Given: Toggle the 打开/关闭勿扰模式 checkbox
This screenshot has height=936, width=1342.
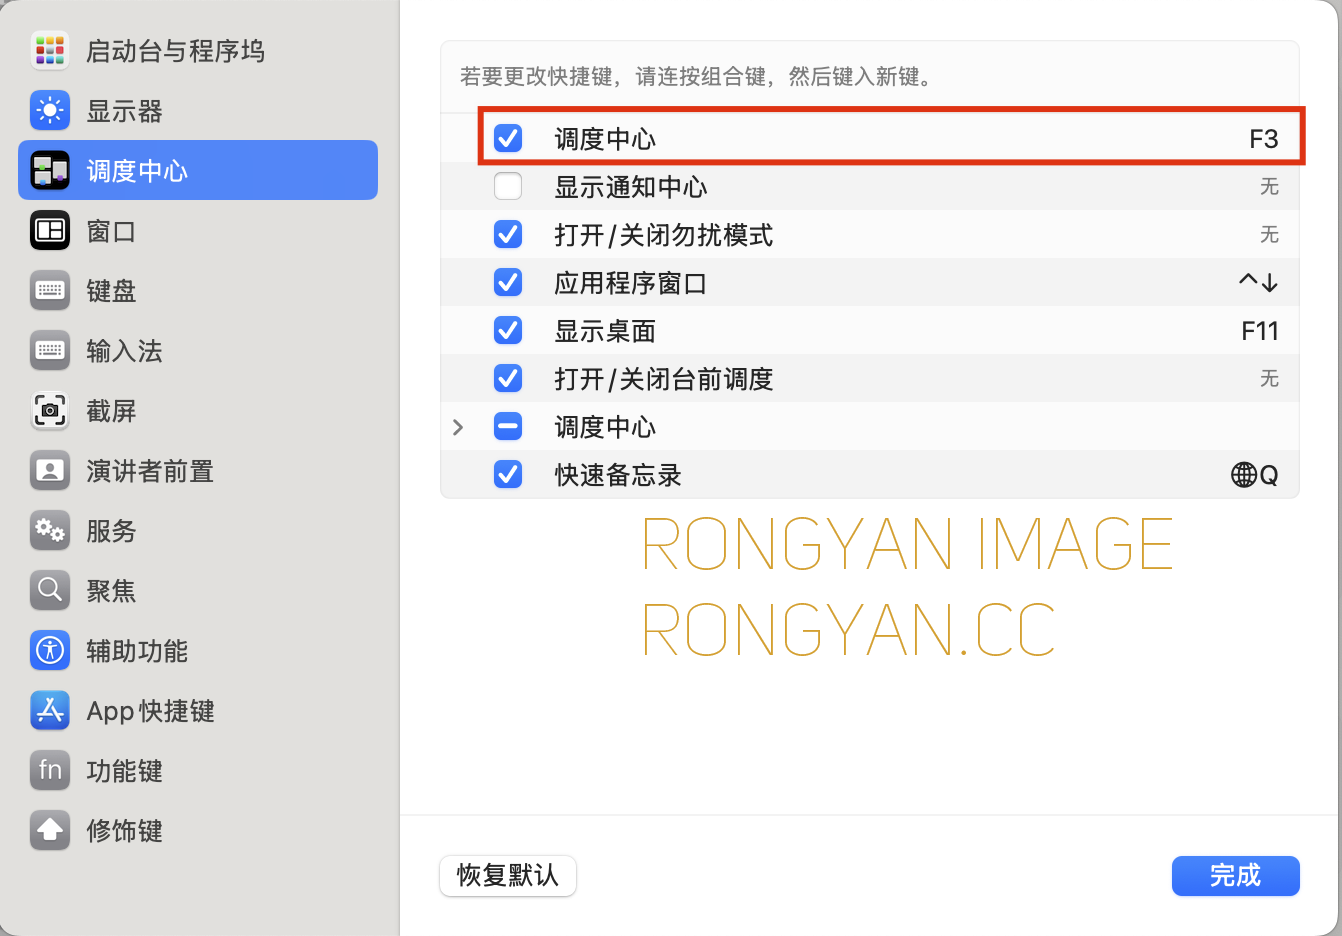Looking at the screenshot, I should tap(508, 234).
